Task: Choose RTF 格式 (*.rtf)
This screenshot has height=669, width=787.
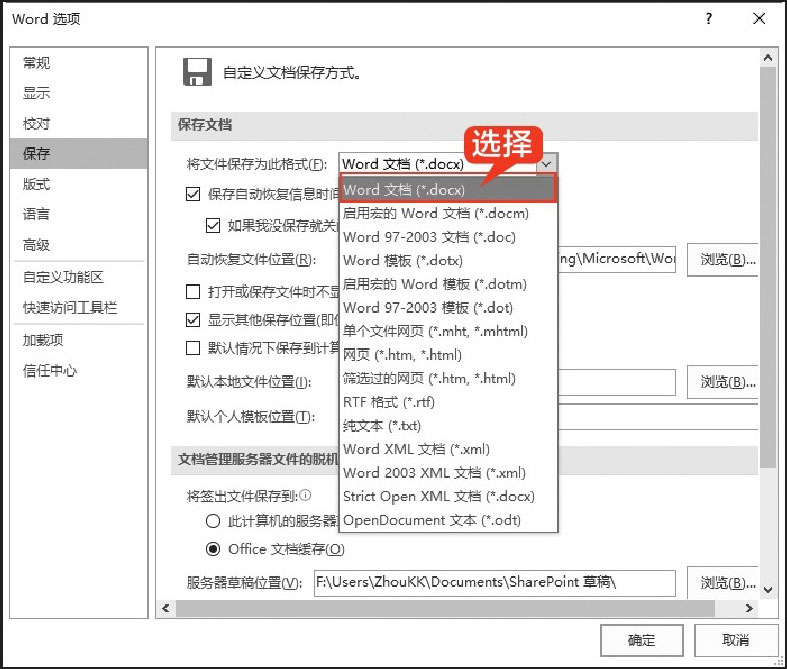Action: tap(448, 402)
